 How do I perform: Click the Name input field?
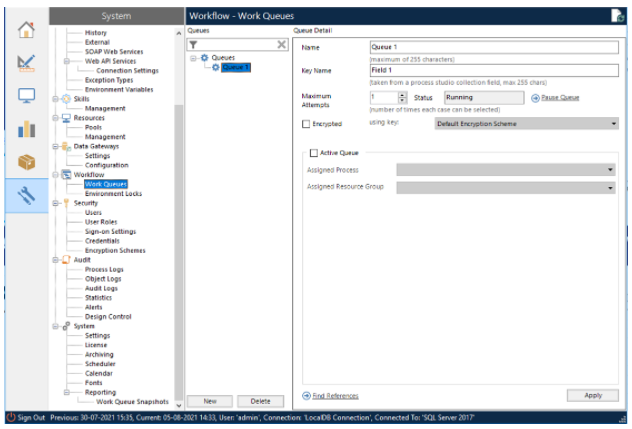[493, 47]
